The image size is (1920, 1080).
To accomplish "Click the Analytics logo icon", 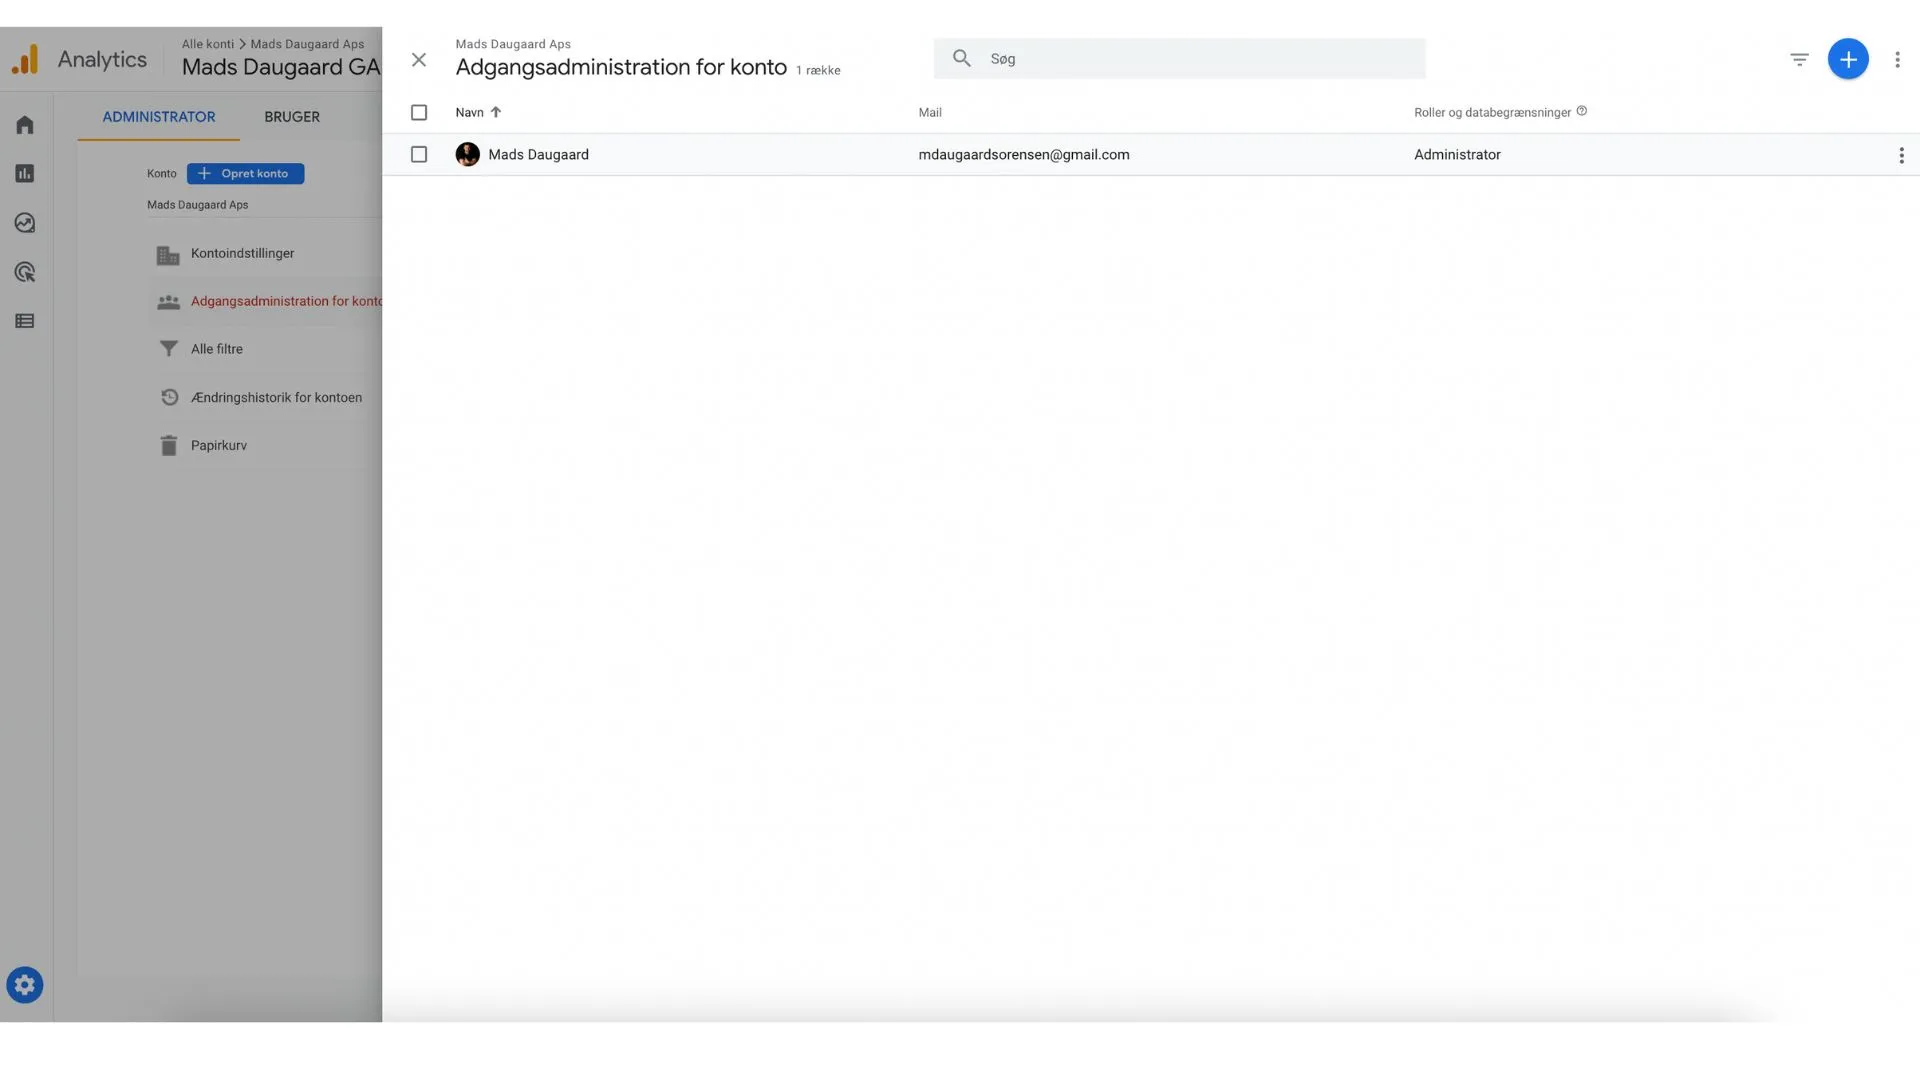I will pyautogui.click(x=25, y=60).
